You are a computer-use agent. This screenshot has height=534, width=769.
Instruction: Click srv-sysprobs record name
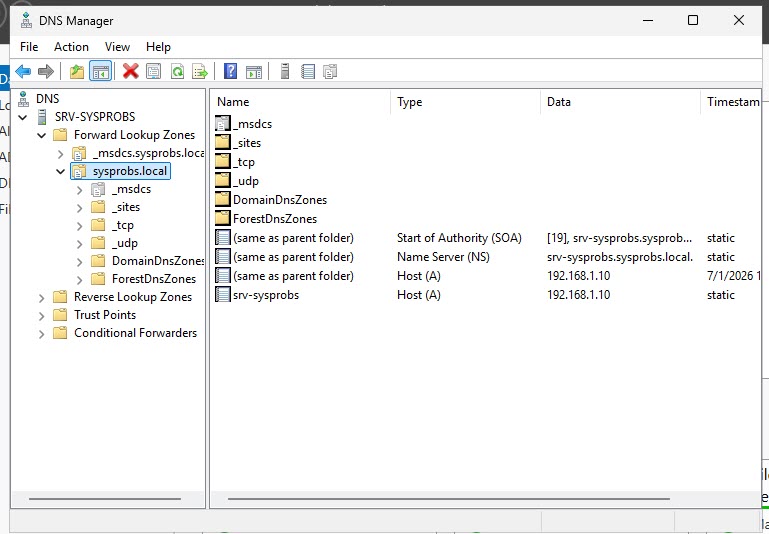[266, 295]
